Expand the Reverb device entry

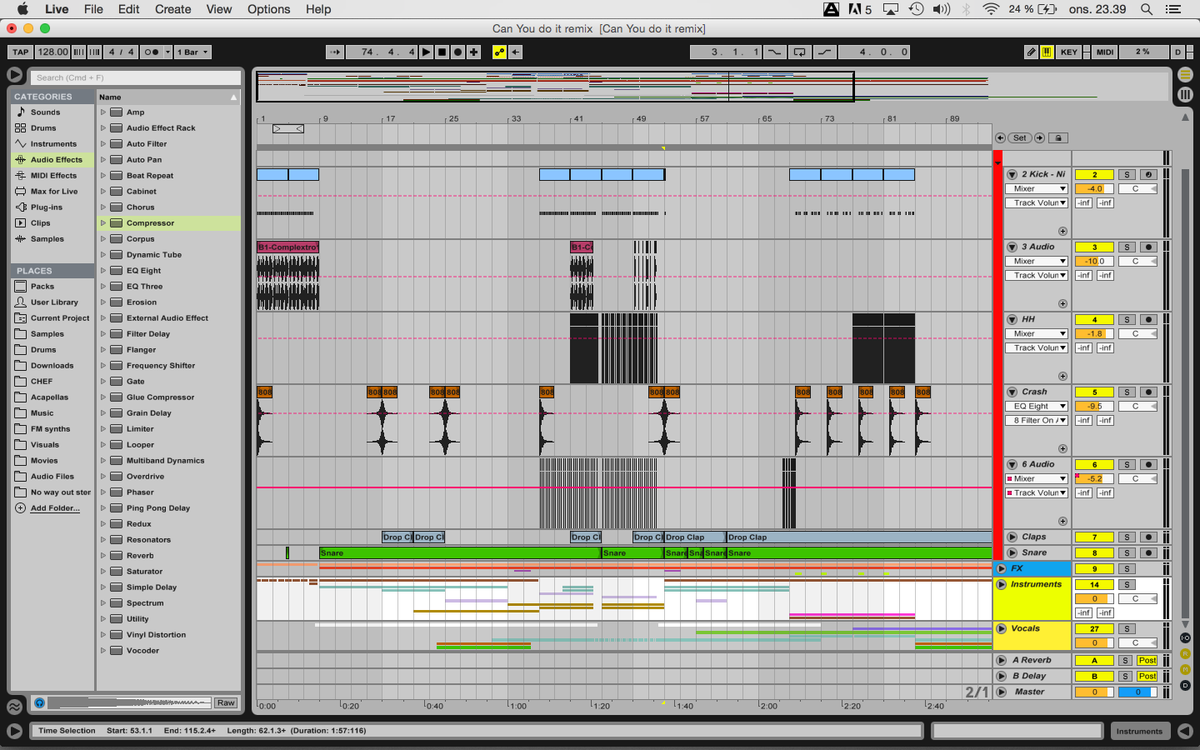[103, 556]
